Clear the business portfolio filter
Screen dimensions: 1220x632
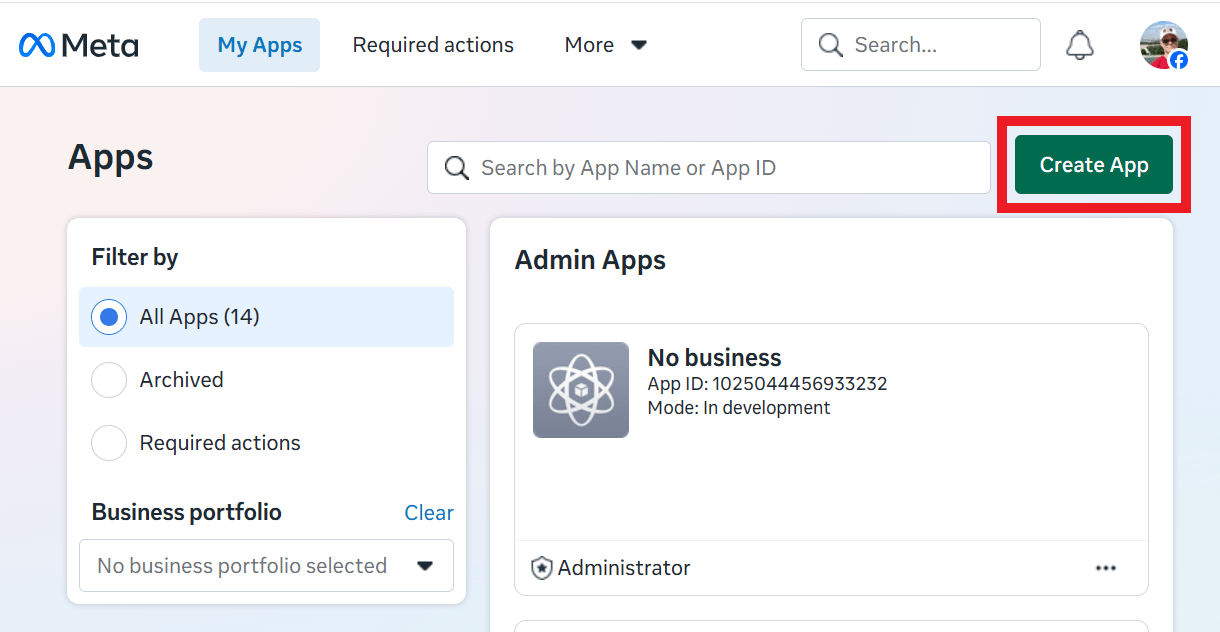pyautogui.click(x=429, y=513)
